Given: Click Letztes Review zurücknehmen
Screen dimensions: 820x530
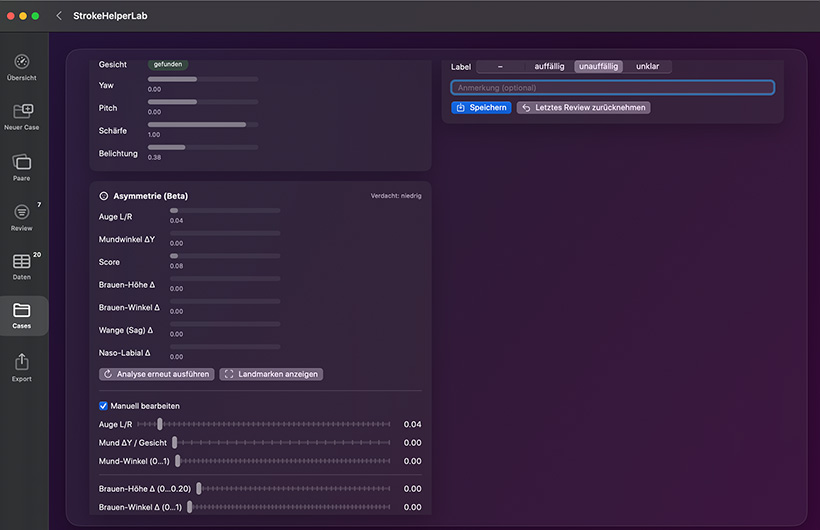Looking at the screenshot, I should pos(584,107).
